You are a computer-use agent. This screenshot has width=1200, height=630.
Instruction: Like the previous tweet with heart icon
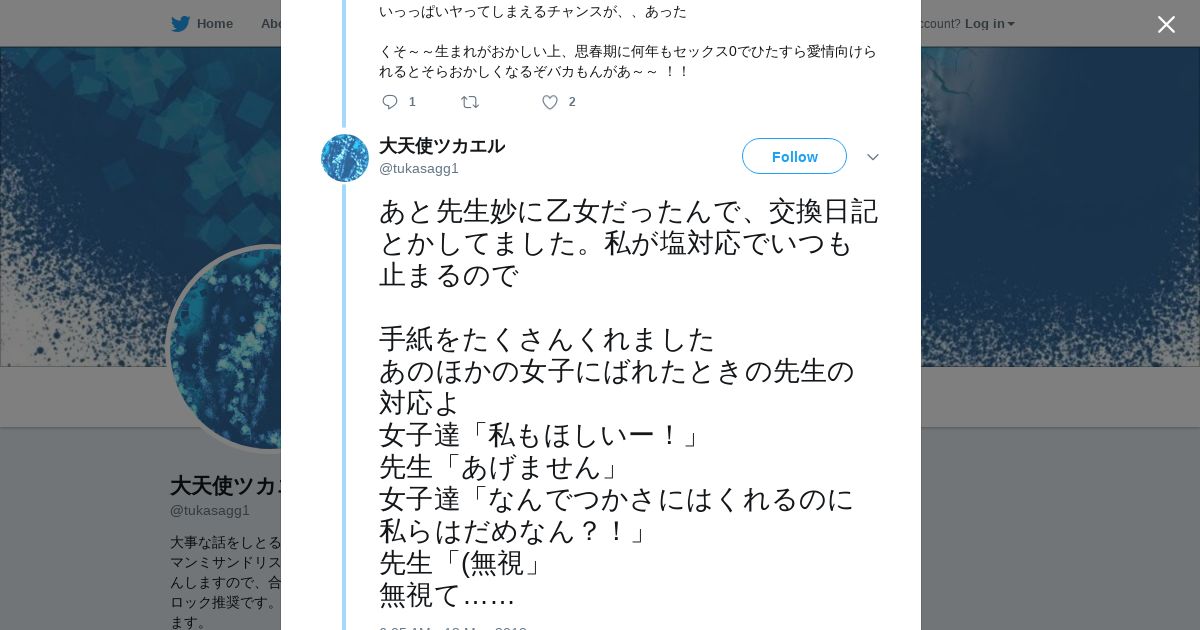(550, 102)
